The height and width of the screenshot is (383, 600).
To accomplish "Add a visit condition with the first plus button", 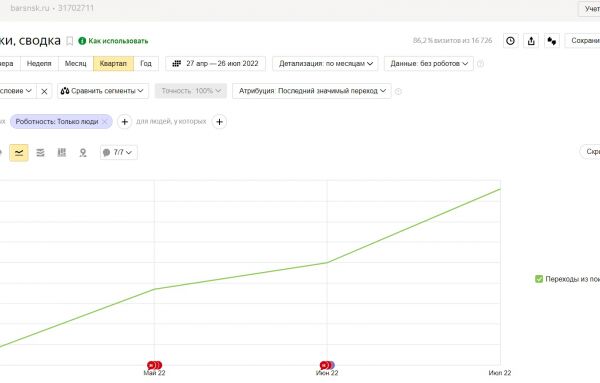I will pos(124,122).
